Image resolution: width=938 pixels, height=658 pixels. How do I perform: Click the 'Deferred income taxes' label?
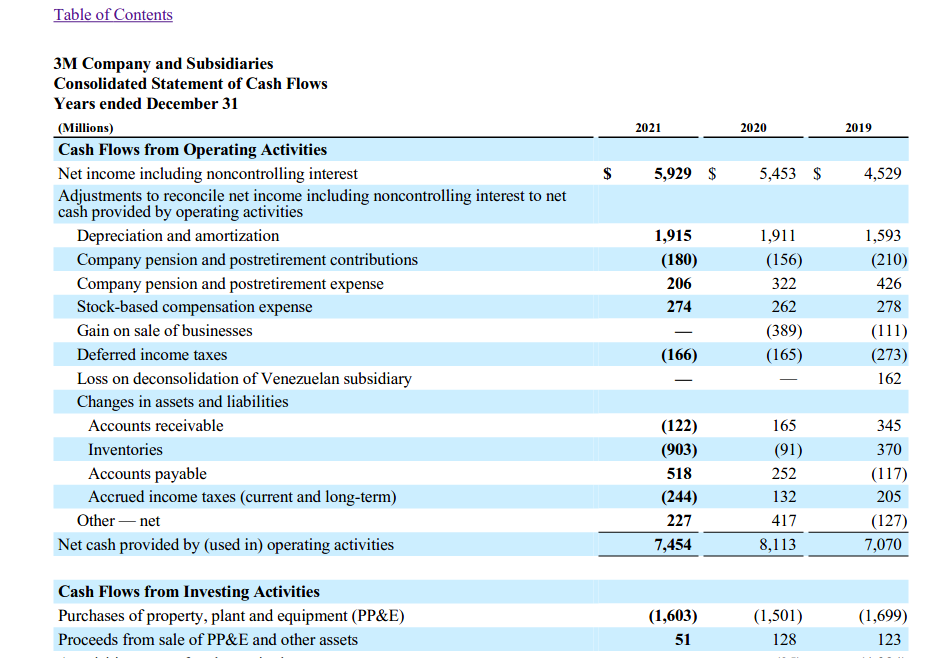click(152, 355)
